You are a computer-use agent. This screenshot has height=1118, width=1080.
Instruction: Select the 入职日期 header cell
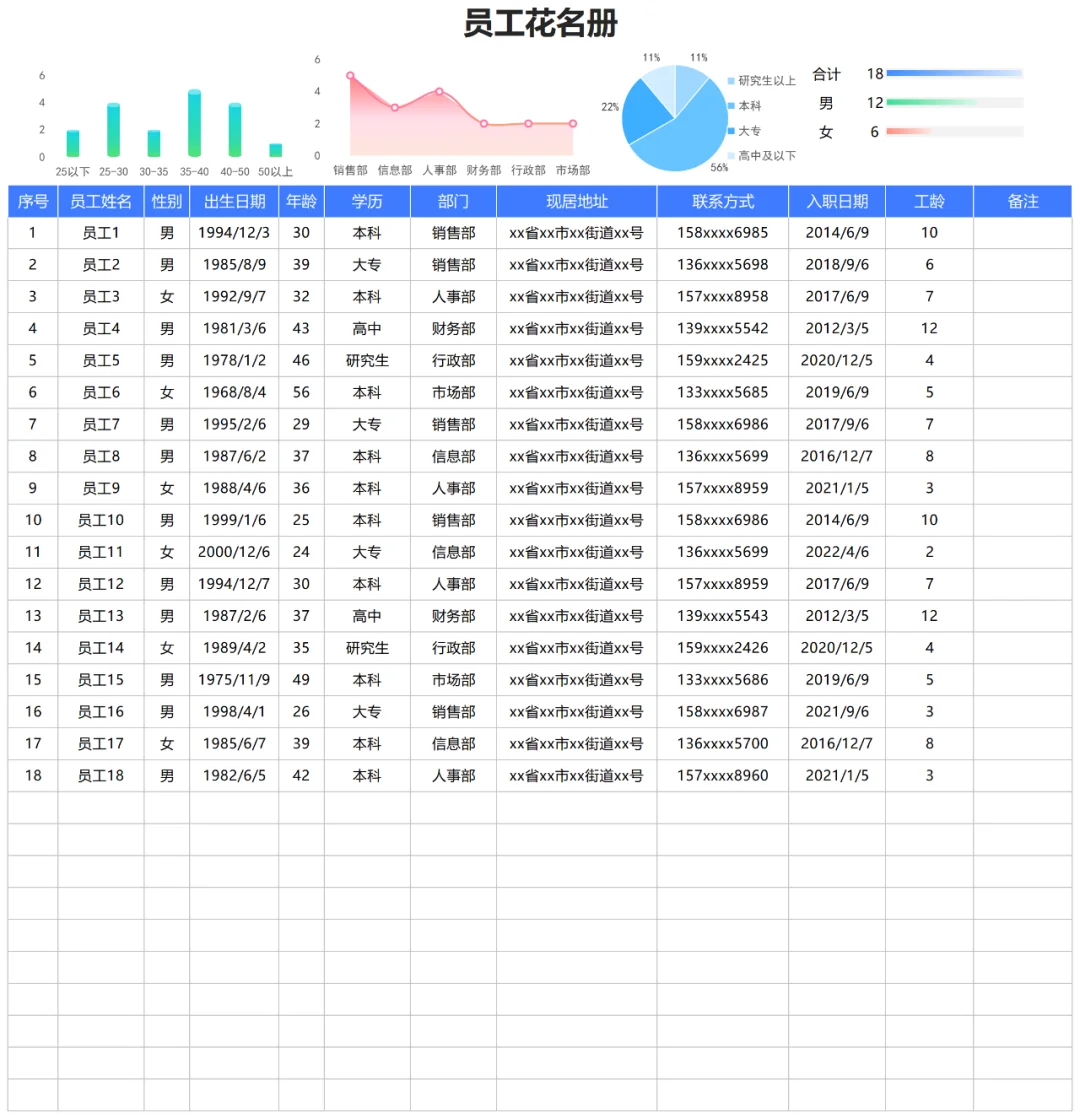(x=837, y=202)
